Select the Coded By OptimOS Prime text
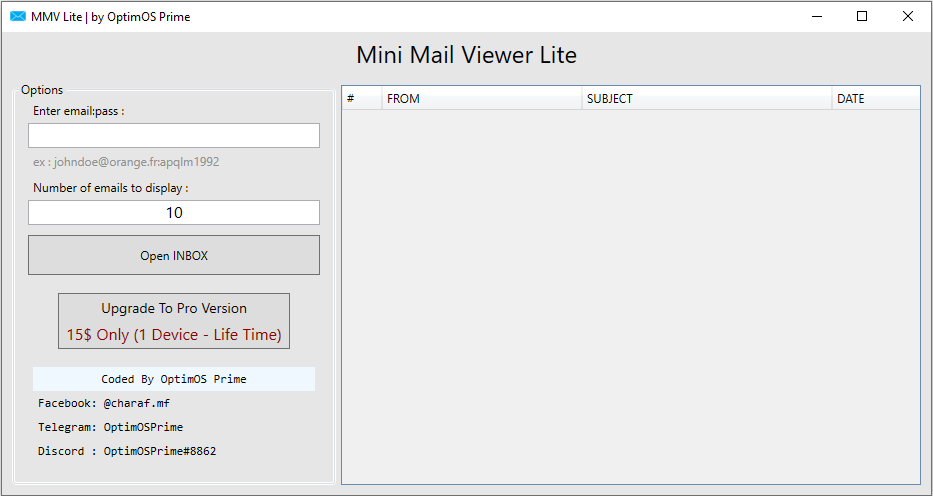The height and width of the screenshot is (496, 933). [174, 379]
